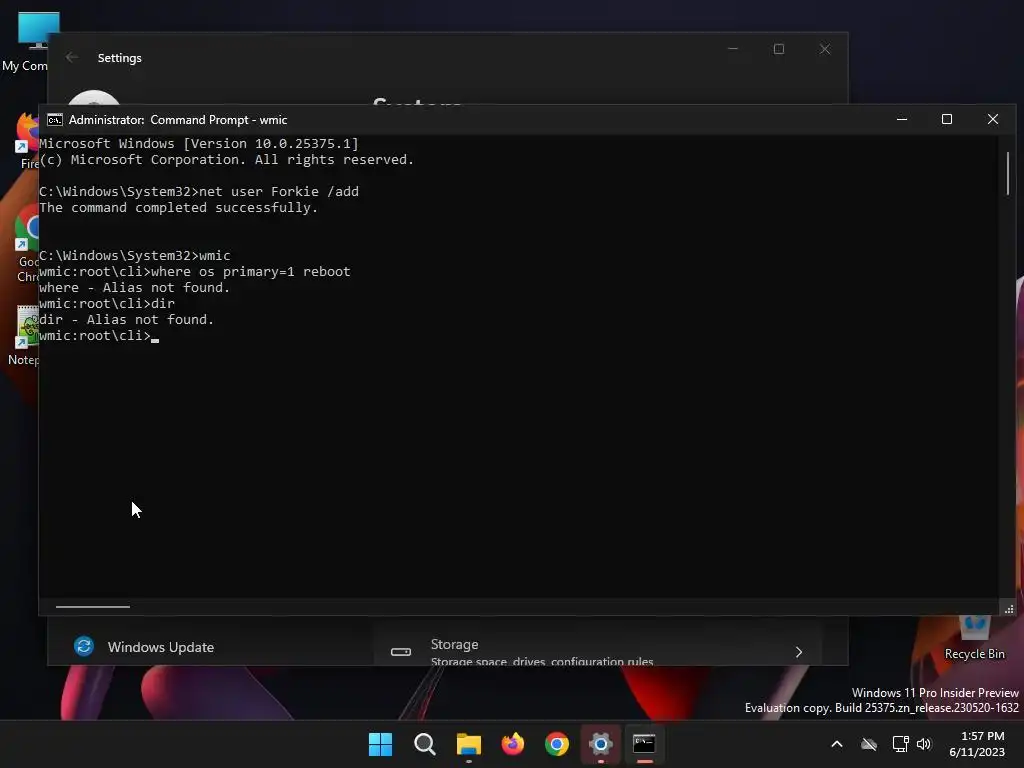1024x768 pixels.
Task: Expand Storage row chevron arrow
Action: pyautogui.click(x=799, y=652)
